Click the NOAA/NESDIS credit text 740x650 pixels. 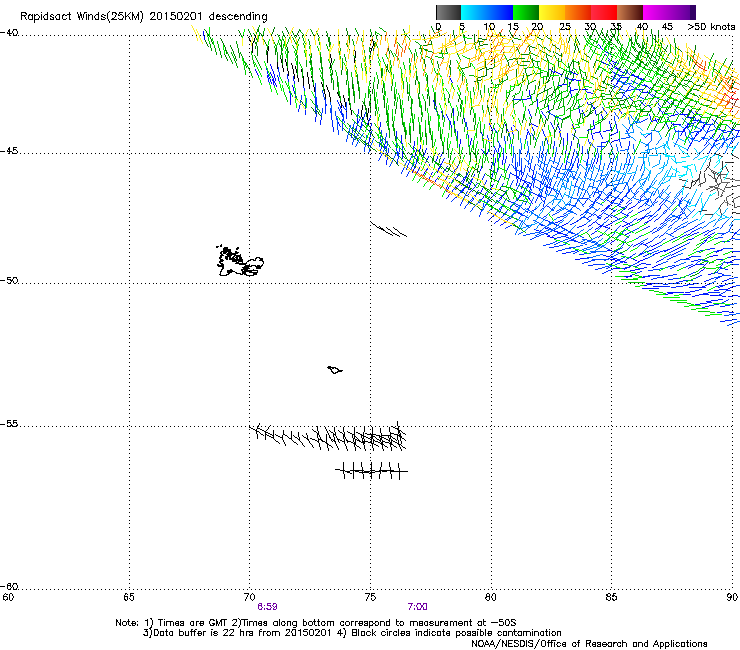(x=589, y=644)
